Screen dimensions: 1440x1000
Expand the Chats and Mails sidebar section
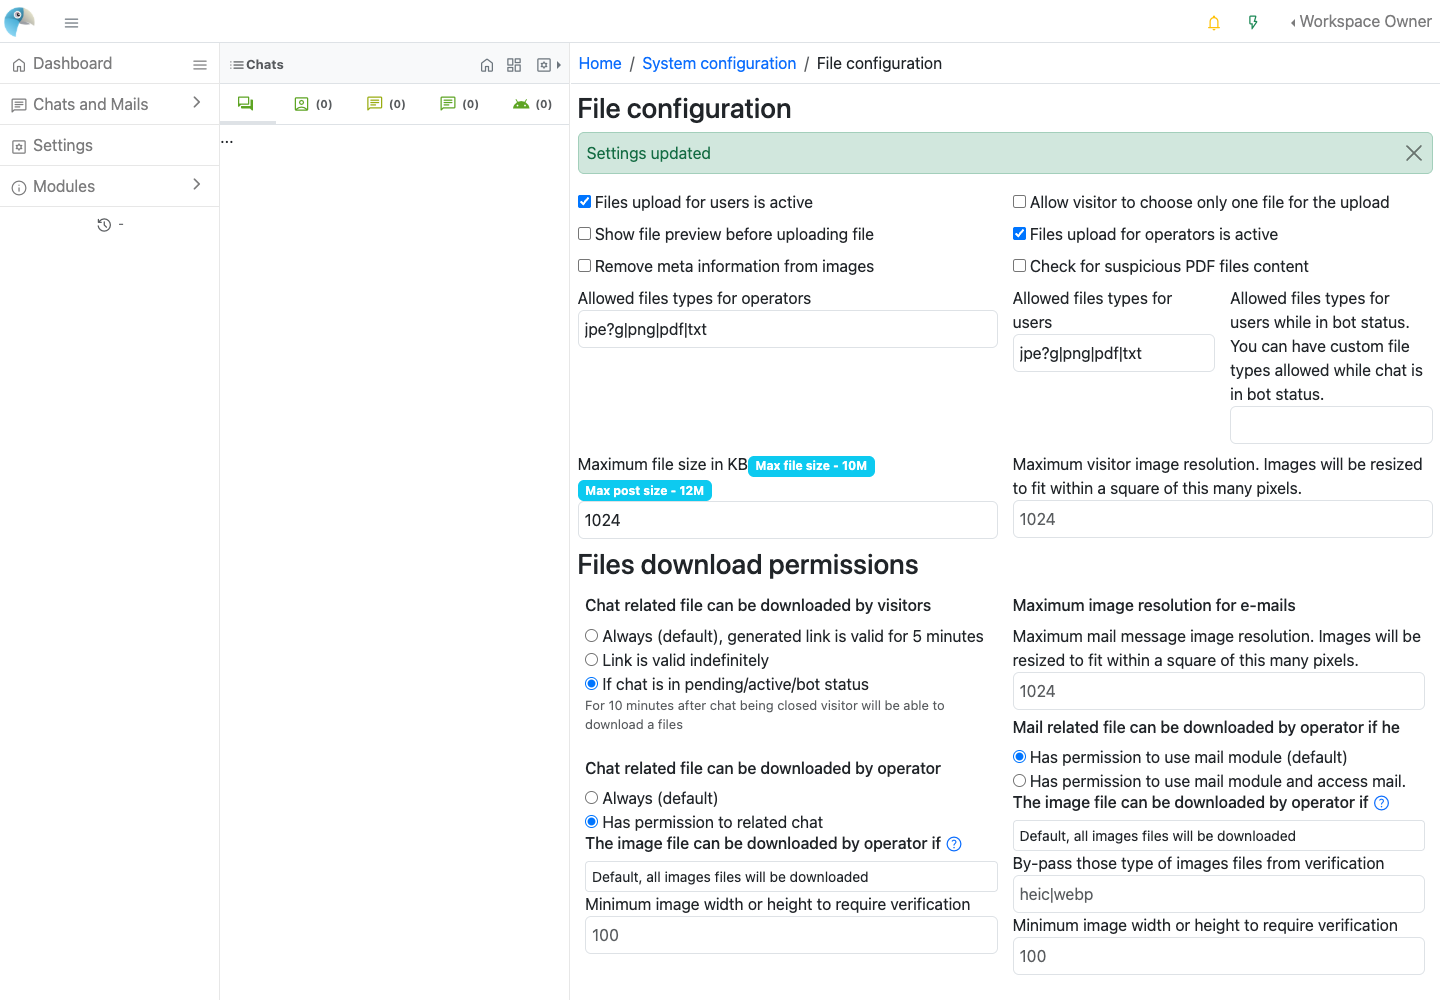[x=109, y=104]
